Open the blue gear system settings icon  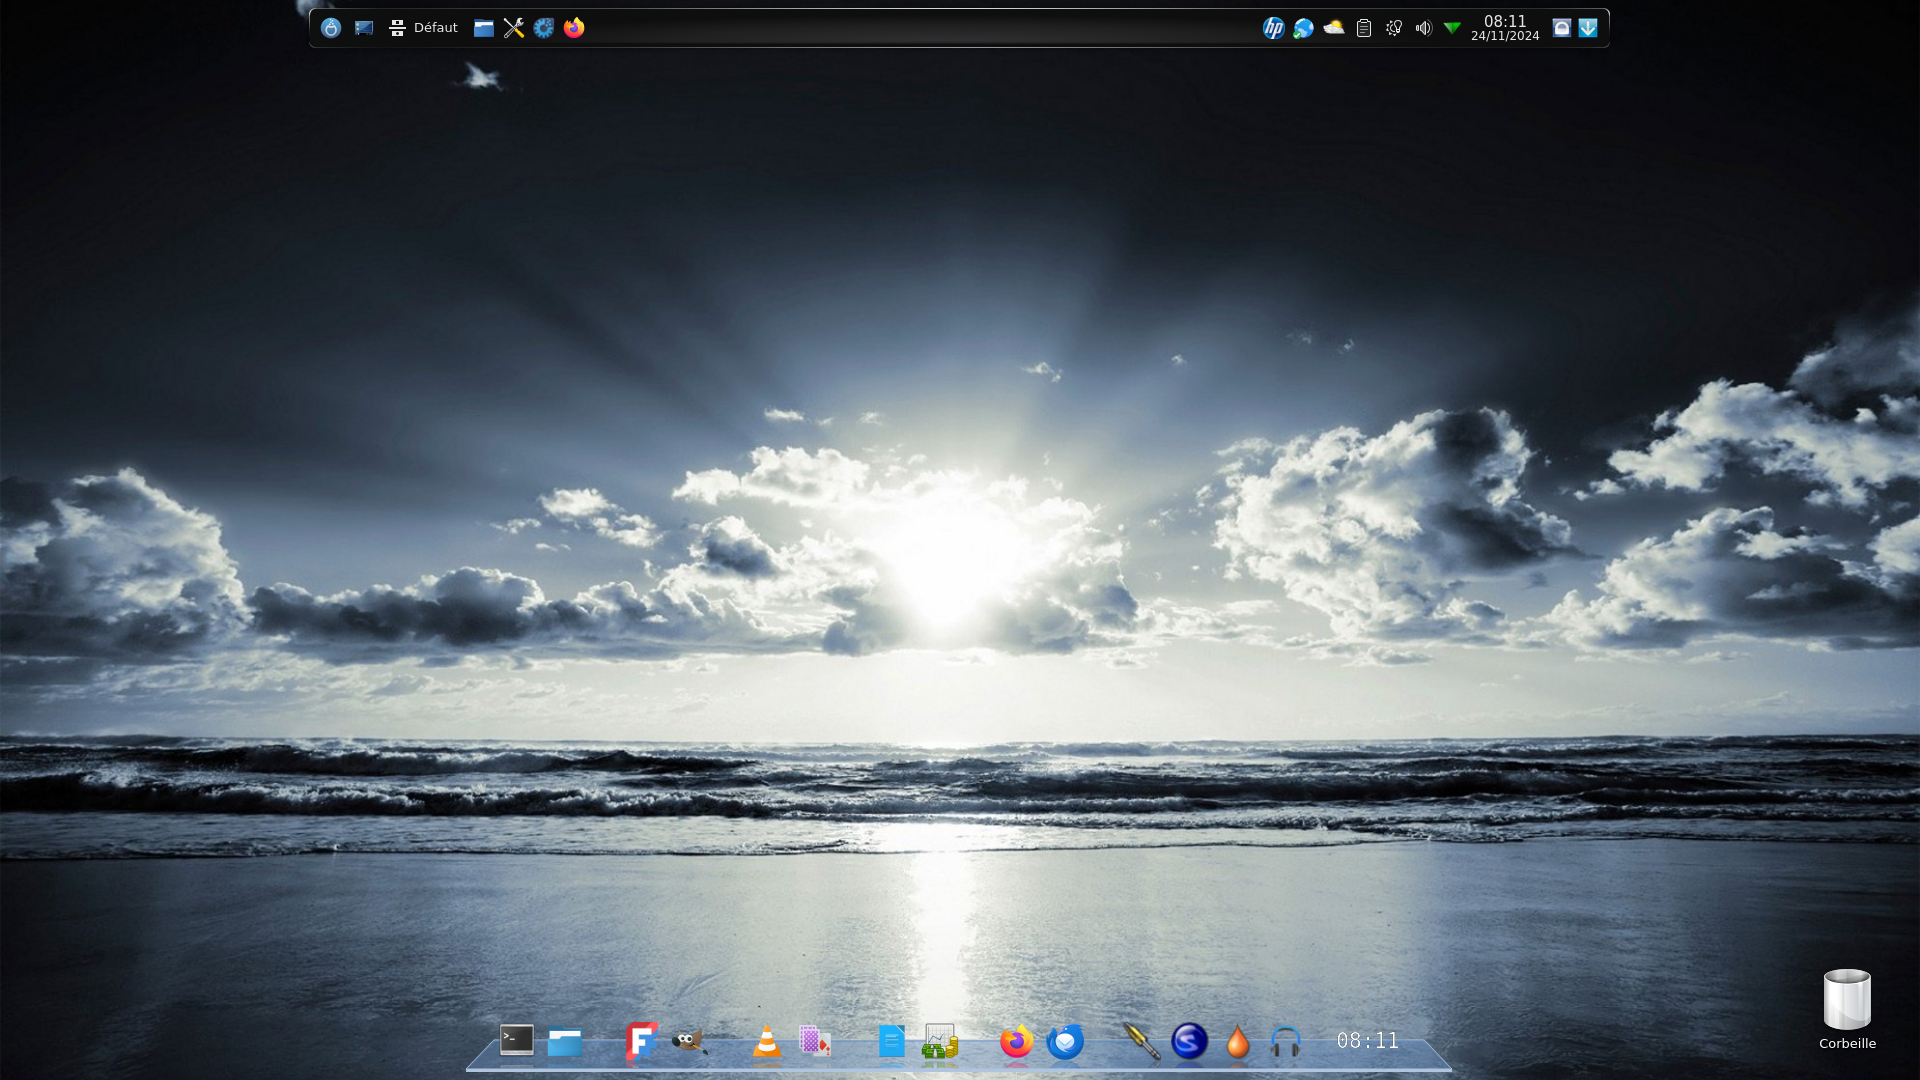click(x=544, y=28)
